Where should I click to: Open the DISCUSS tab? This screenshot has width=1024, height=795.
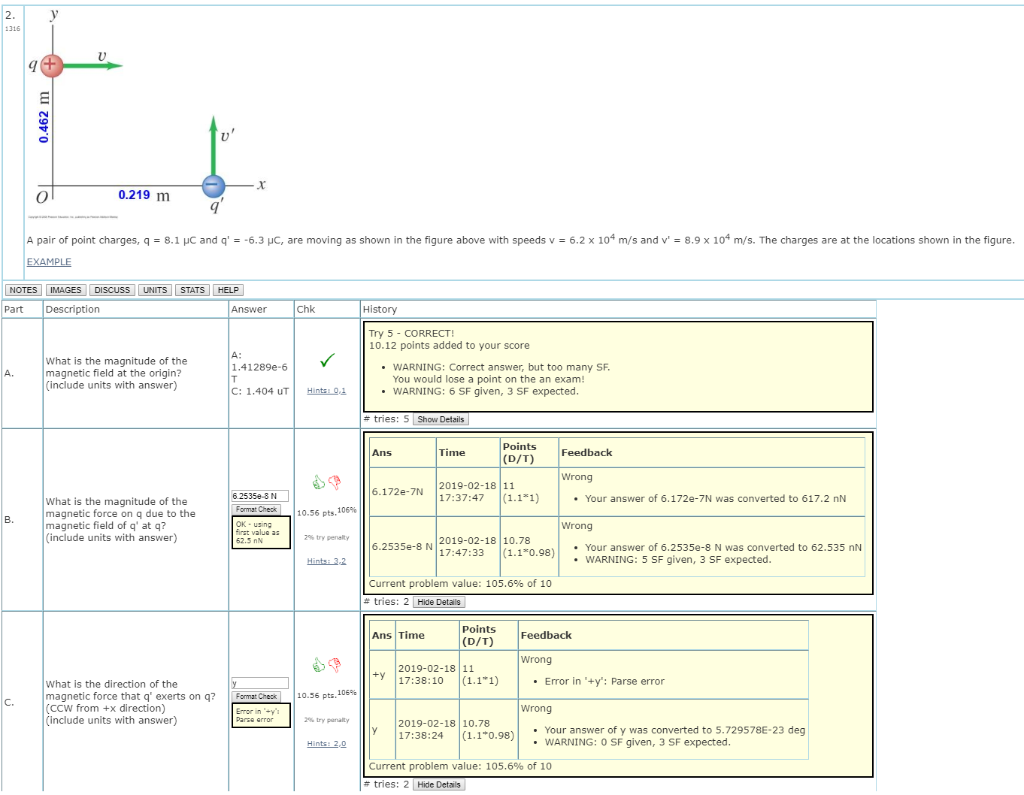pyautogui.click(x=112, y=290)
